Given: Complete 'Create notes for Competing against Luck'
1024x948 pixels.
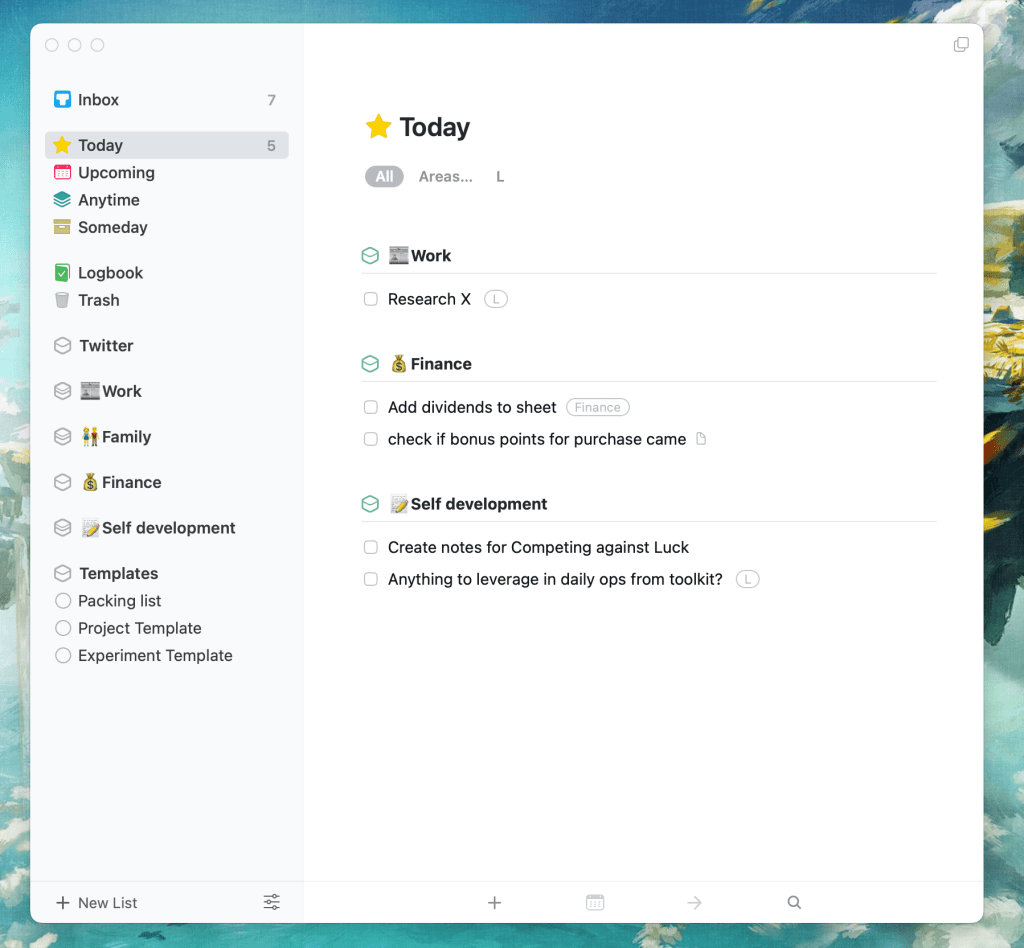Looking at the screenshot, I should 370,547.
